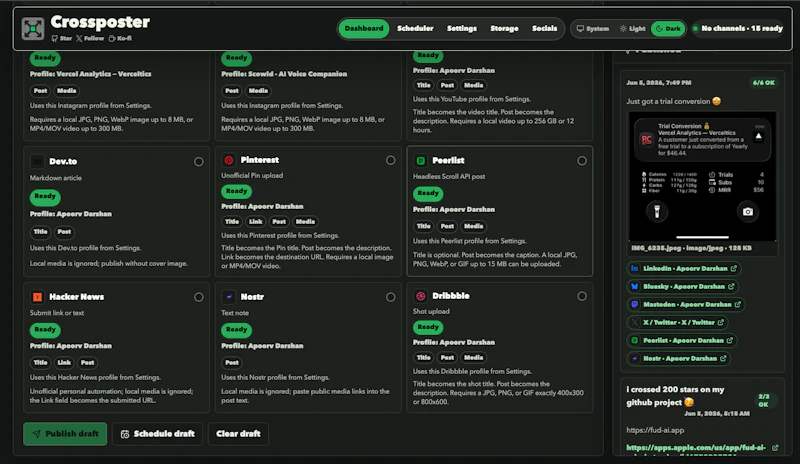800x464 pixels.
Task: Open the Peerlist · Apoorv Darshan link
Action: click(682, 340)
